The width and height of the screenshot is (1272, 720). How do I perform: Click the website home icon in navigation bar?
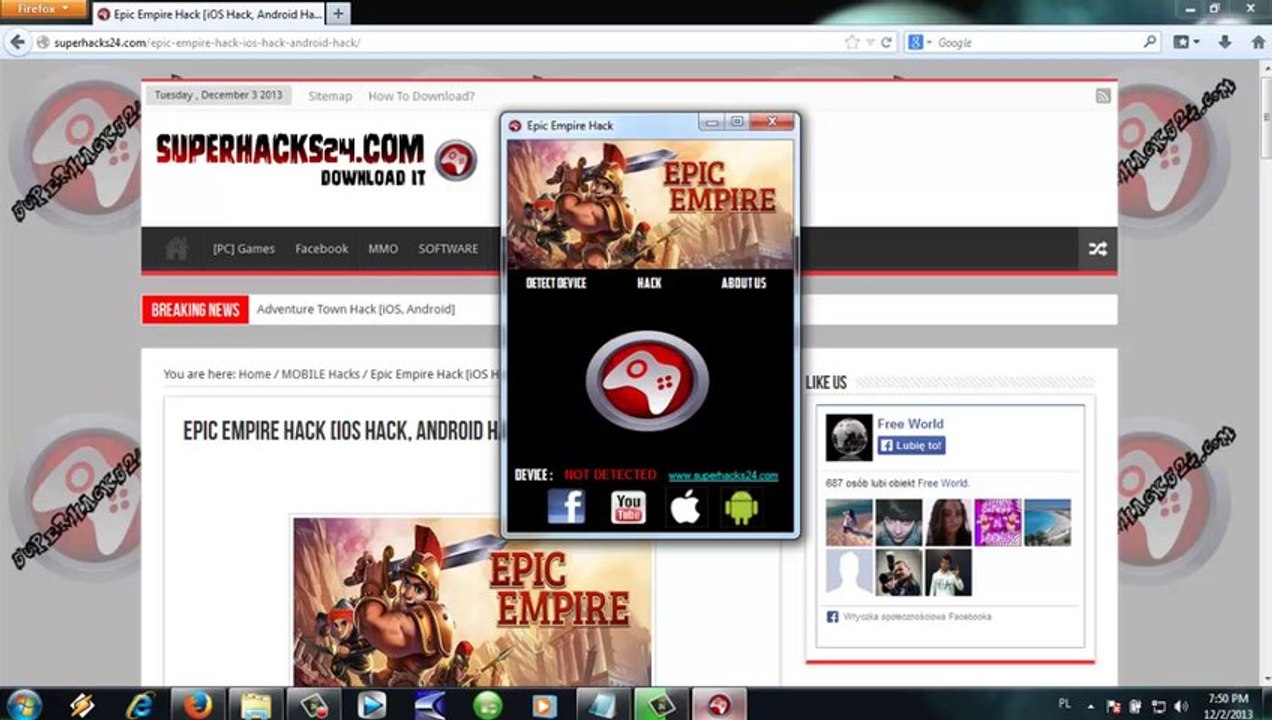pyautogui.click(x=177, y=248)
